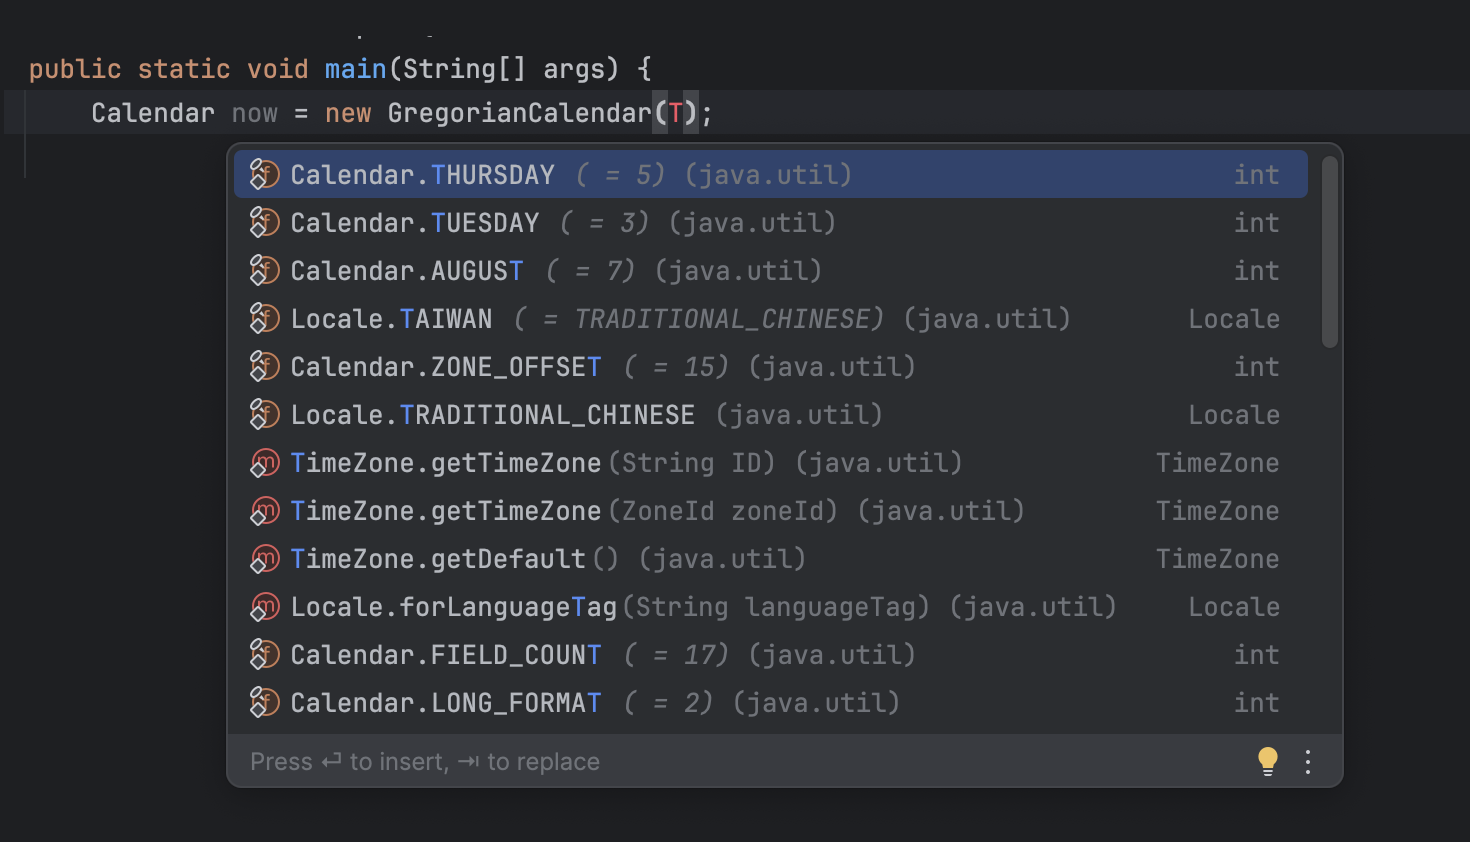Click the method icon beside TimeZone.getDefault
1470x842 pixels.
264,558
